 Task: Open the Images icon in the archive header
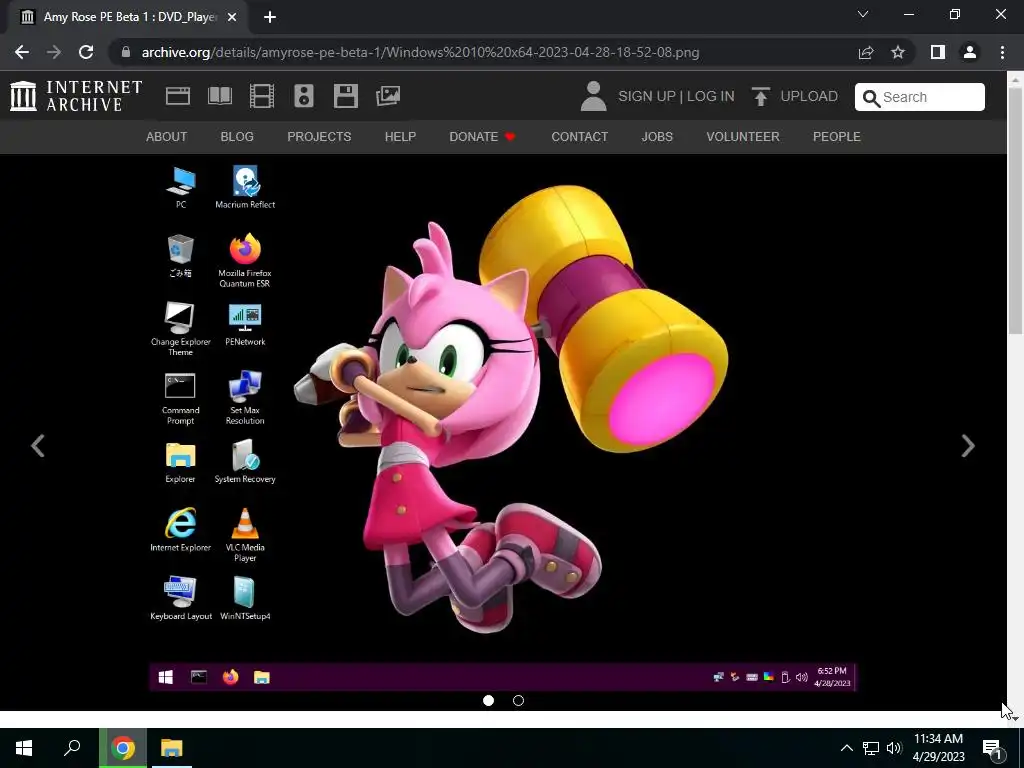388,96
